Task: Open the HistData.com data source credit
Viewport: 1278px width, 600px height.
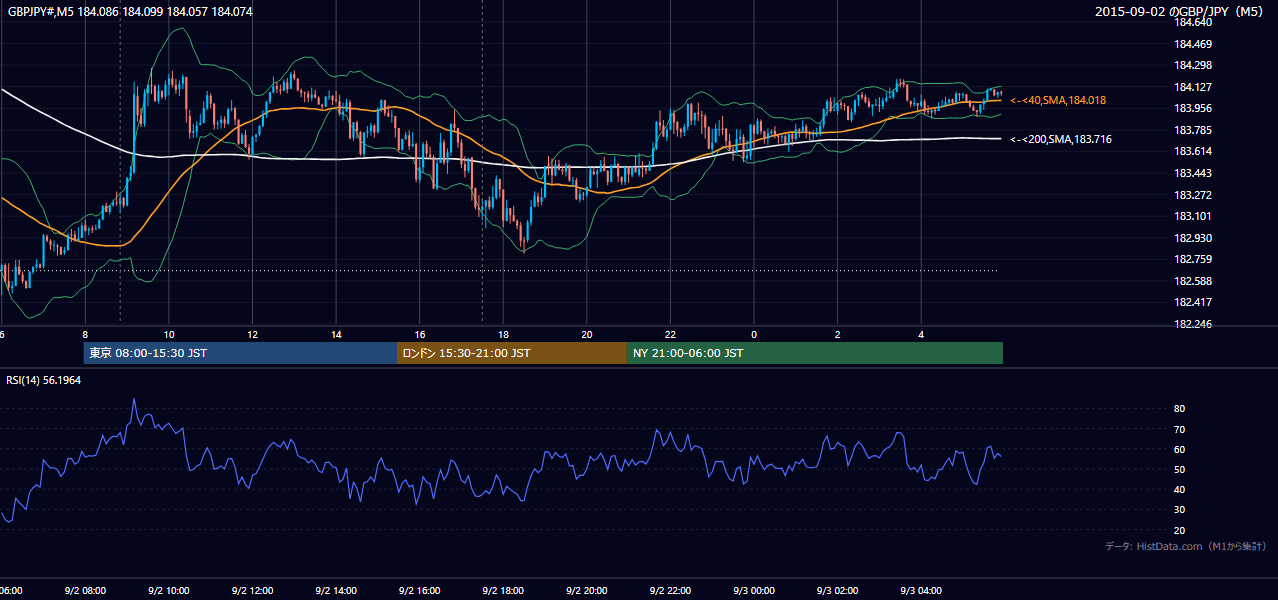Action: 1185,546
